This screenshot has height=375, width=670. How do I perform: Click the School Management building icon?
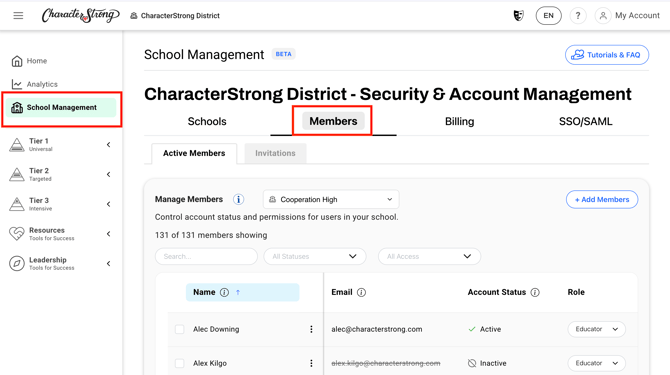click(x=17, y=108)
